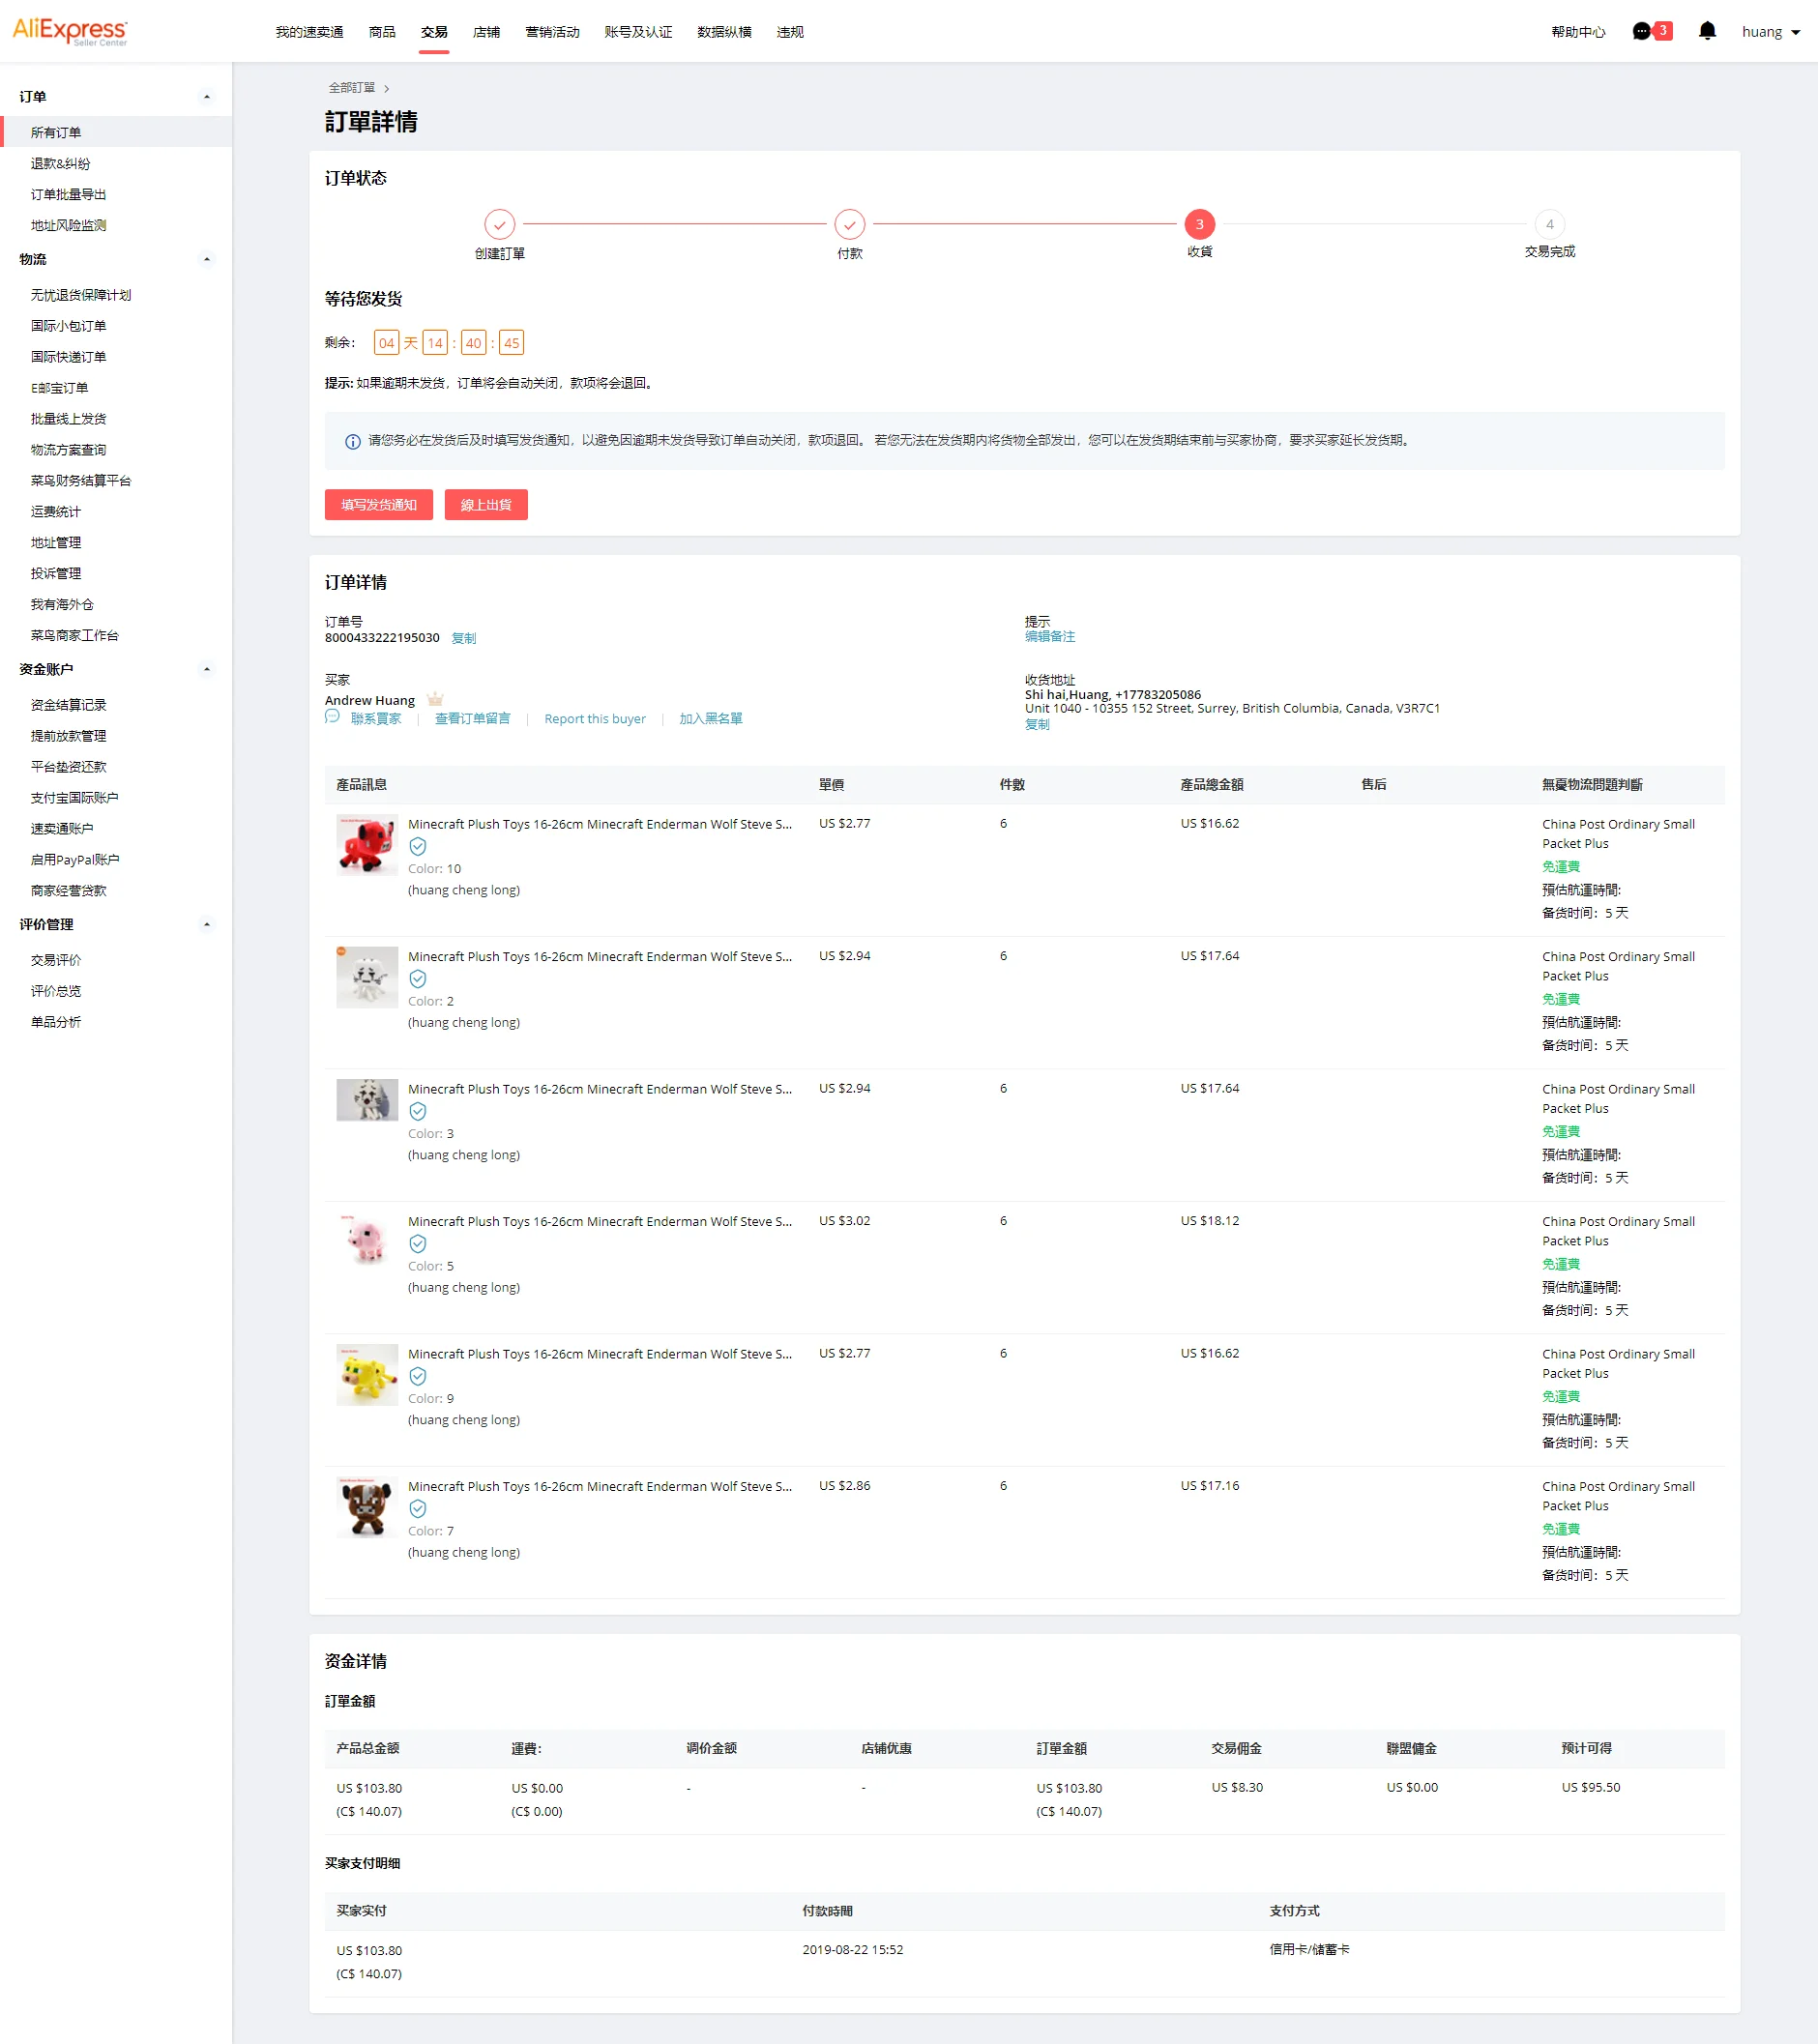Open the Color: 10 Minecraft Plush Toys title
Viewport: 1818px width, 2044px height.
600,824
